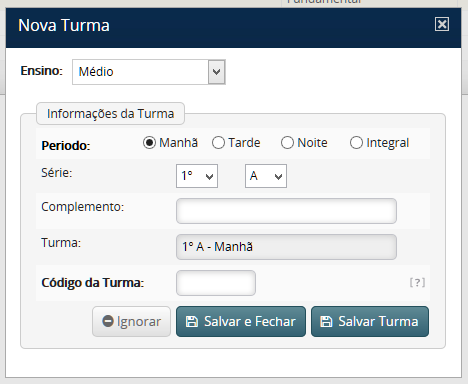Click the Ensino: label
The width and height of the screenshot is (468, 384).
(42, 71)
